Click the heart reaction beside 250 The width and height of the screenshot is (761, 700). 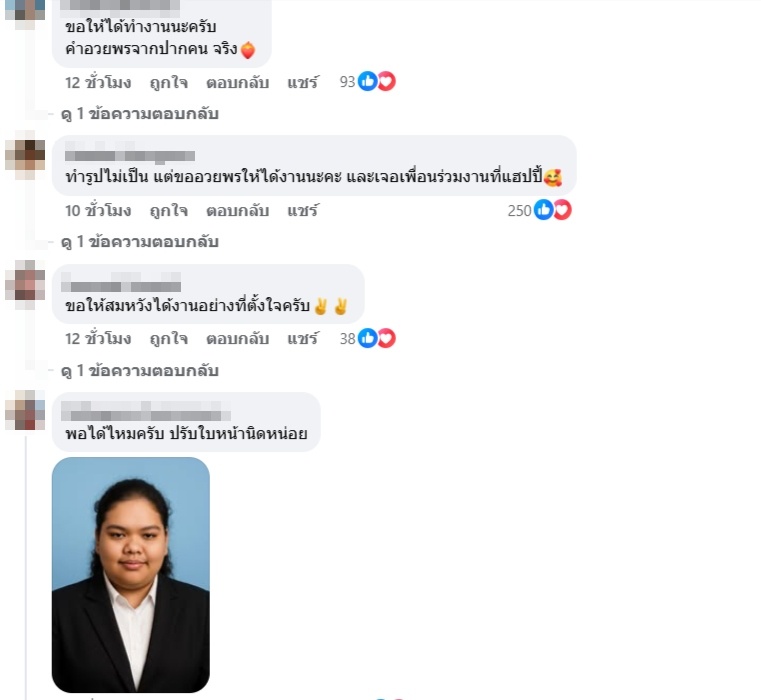click(562, 210)
